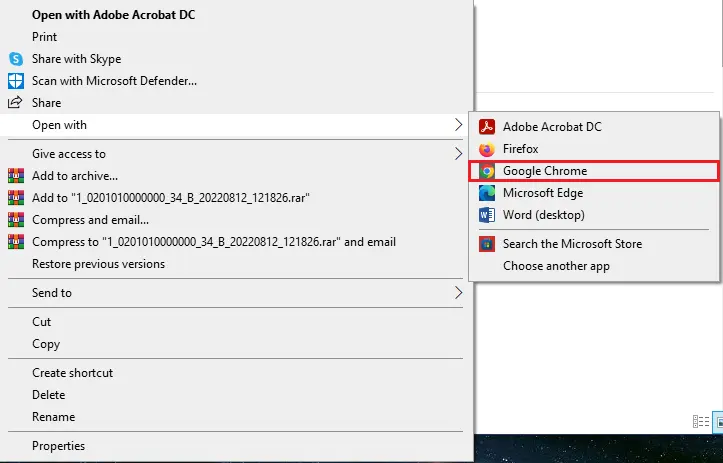Open file with Firefox
This screenshot has width=723, height=463.
tap(594, 149)
